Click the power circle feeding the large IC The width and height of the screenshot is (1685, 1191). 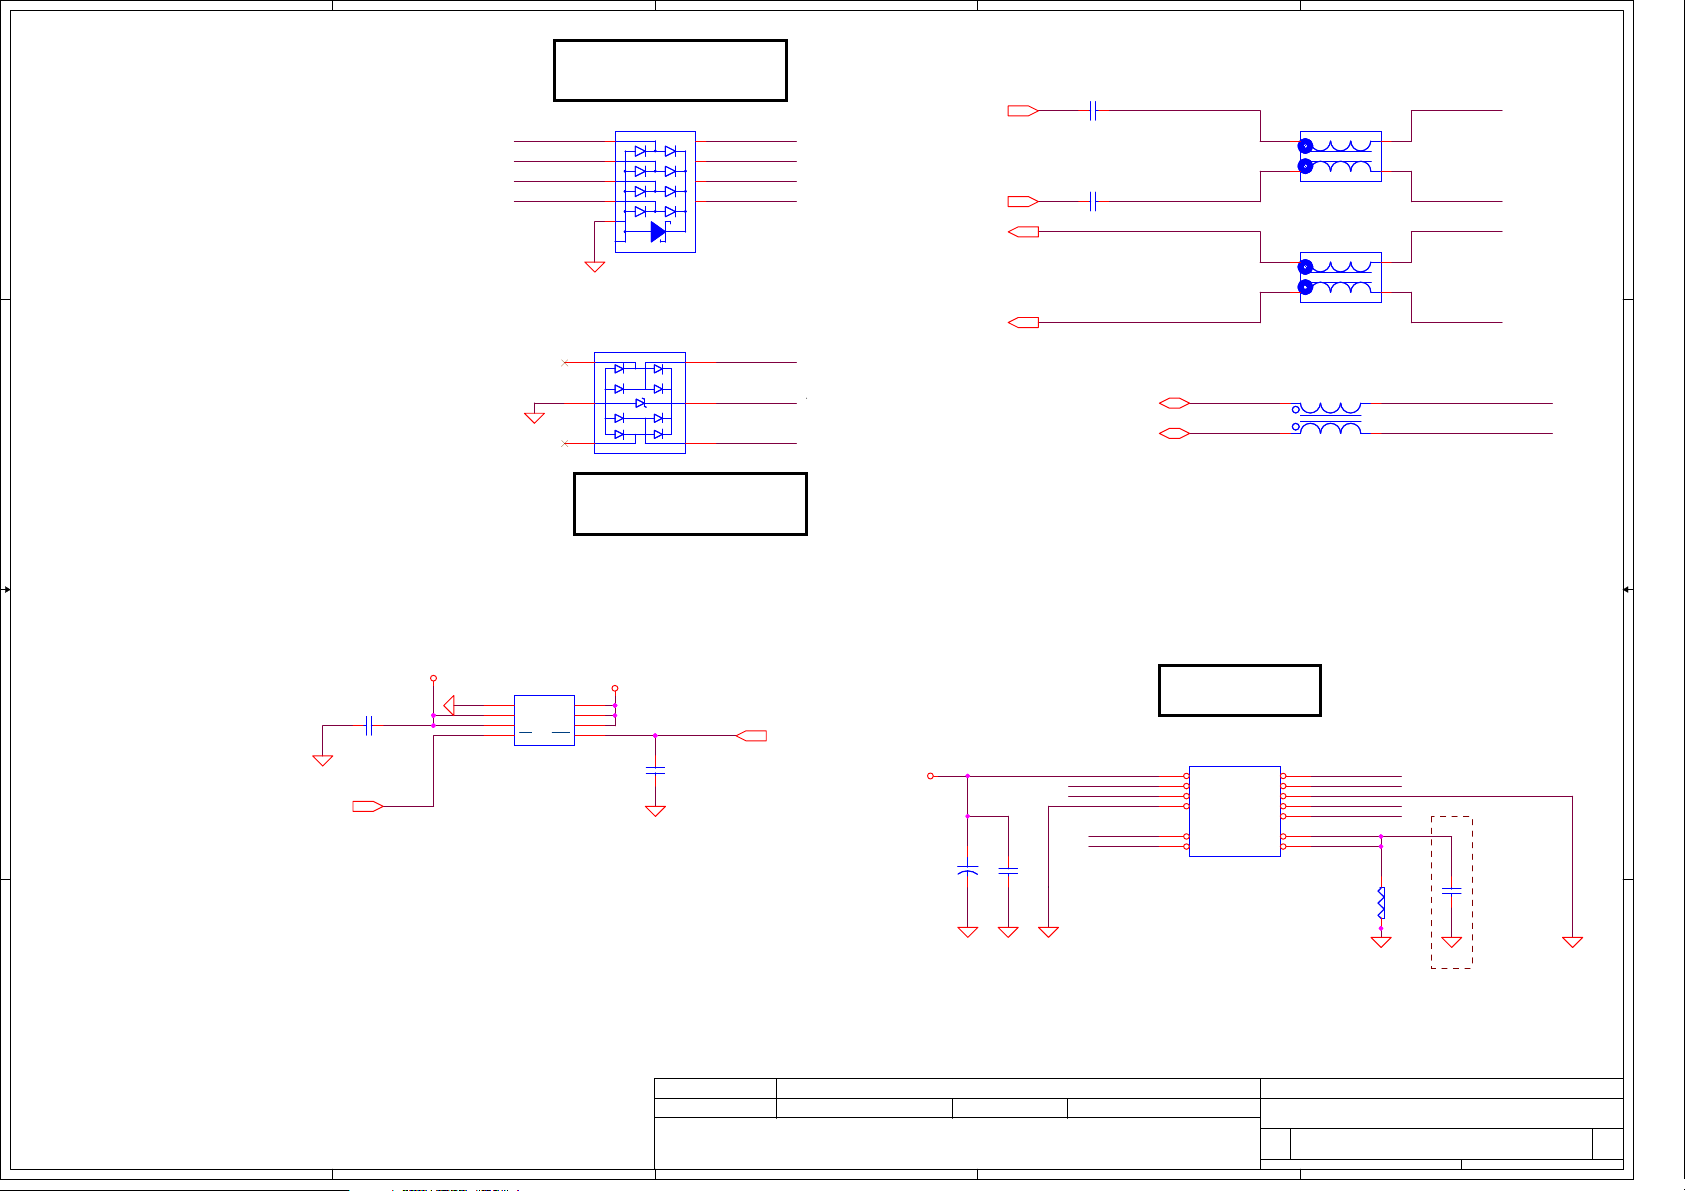[x=930, y=776]
